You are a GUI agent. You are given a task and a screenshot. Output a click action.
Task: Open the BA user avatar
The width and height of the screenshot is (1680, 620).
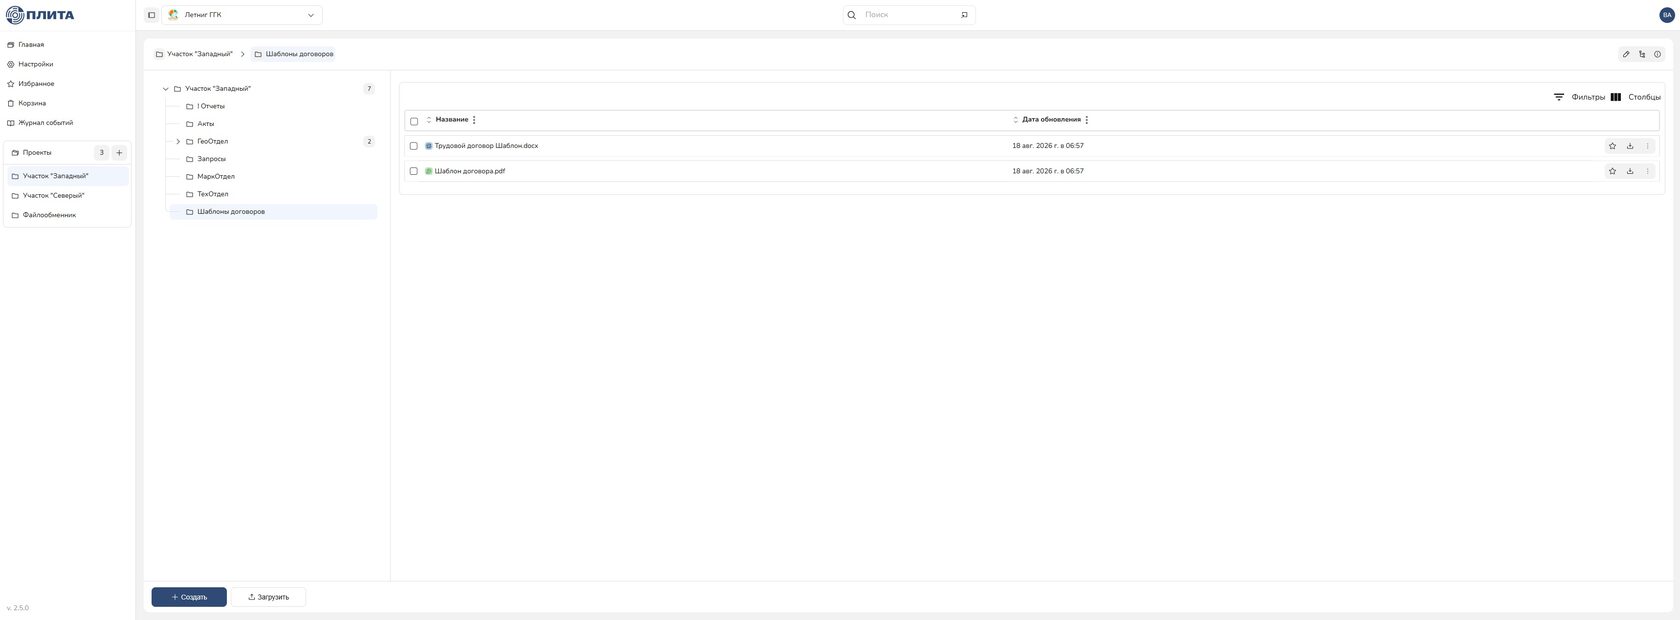[1666, 15]
